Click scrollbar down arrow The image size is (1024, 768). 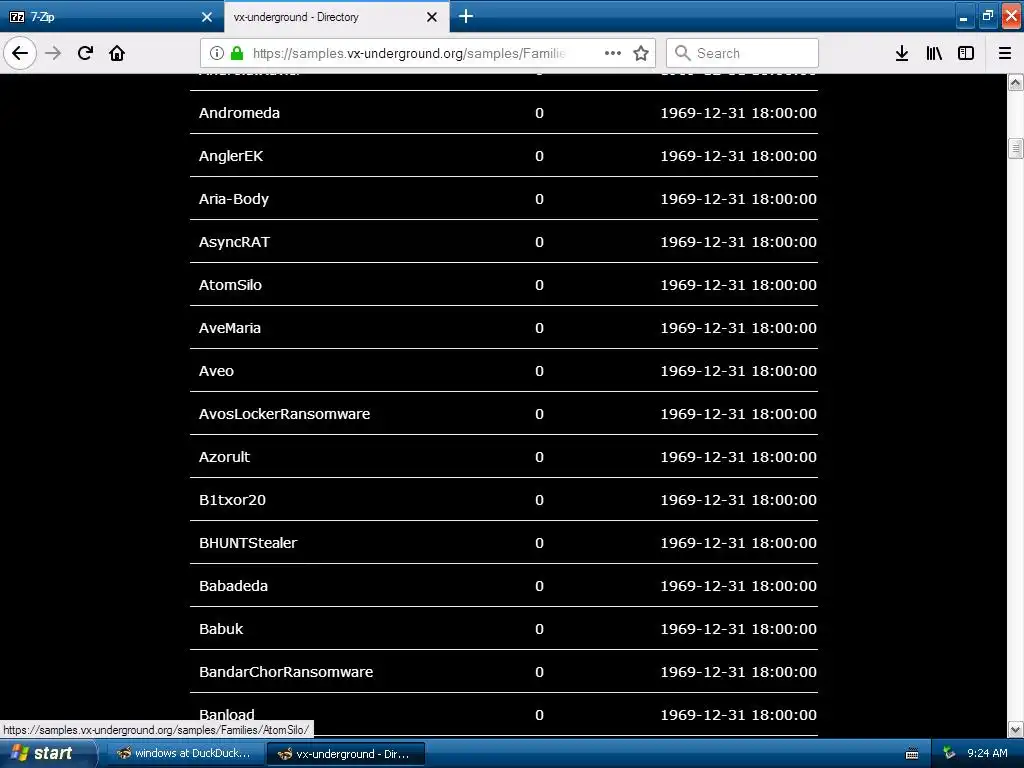point(1016,729)
